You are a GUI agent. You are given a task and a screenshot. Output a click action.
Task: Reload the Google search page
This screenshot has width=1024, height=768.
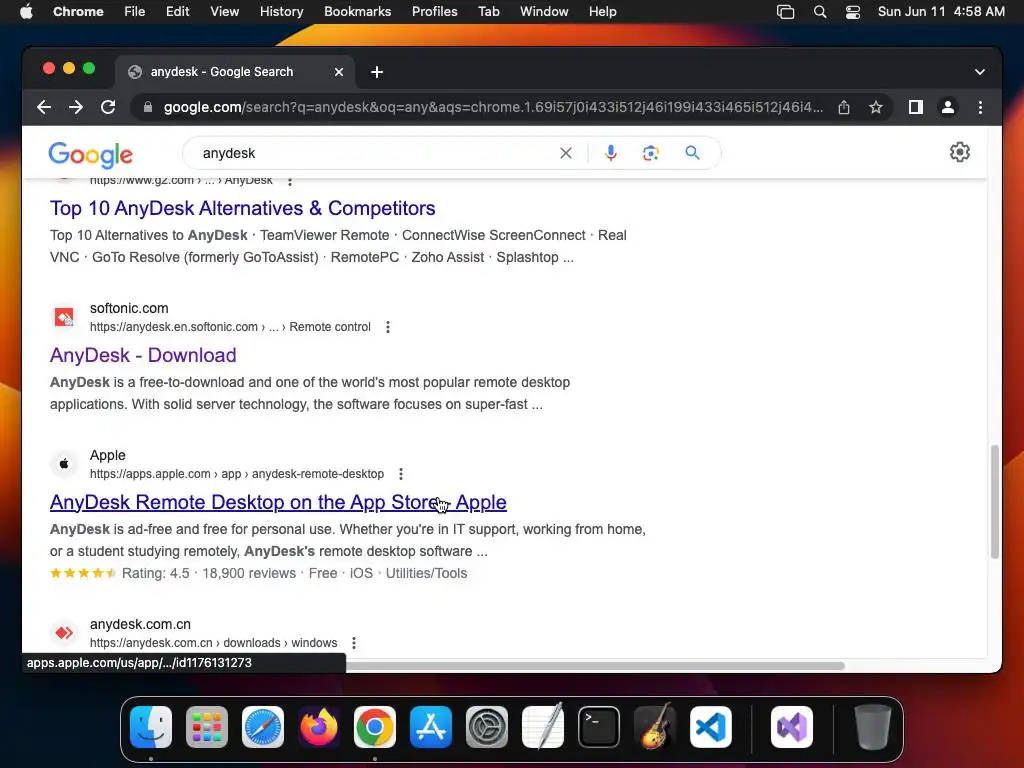[x=108, y=107]
